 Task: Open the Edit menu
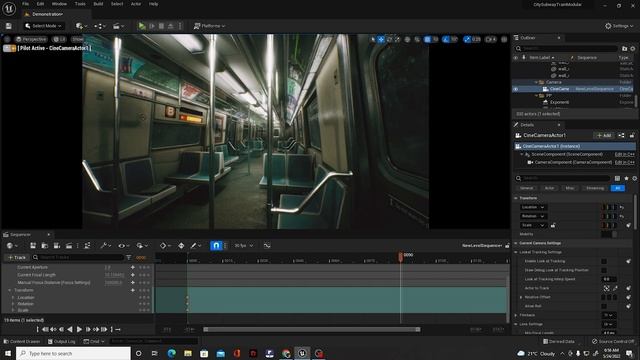coord(40,4)
